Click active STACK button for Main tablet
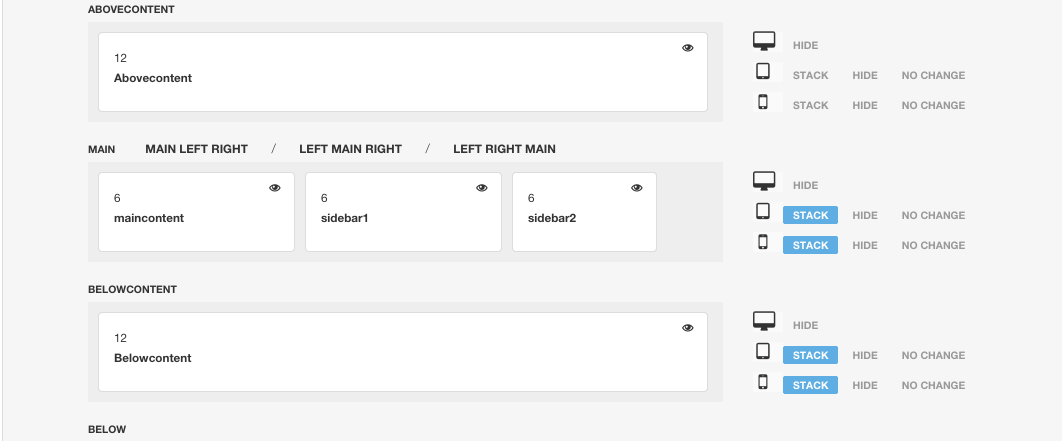The image size is (1062, 441). (x=810, y=215)
